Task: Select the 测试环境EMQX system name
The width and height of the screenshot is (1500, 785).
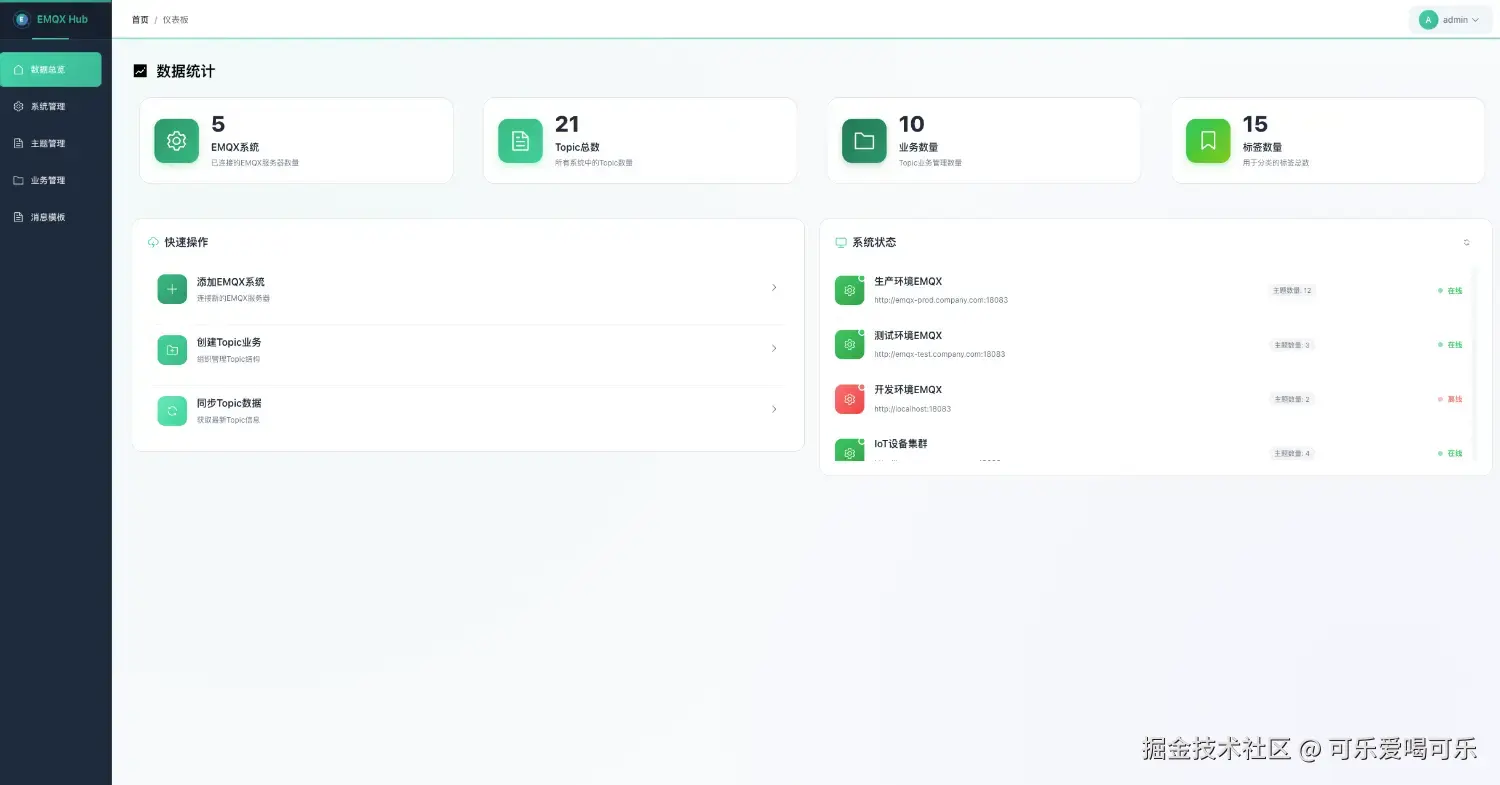Action: 908,336
